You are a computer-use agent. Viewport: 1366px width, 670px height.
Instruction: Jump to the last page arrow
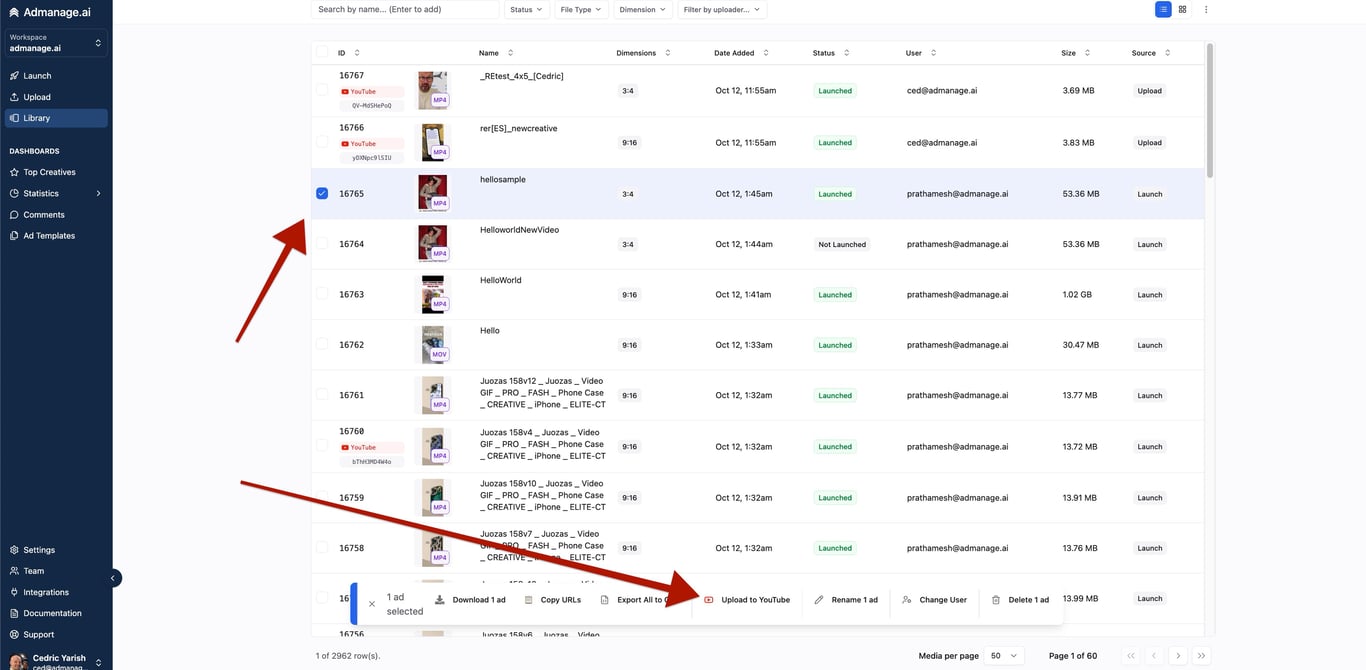click(1202, 656)
